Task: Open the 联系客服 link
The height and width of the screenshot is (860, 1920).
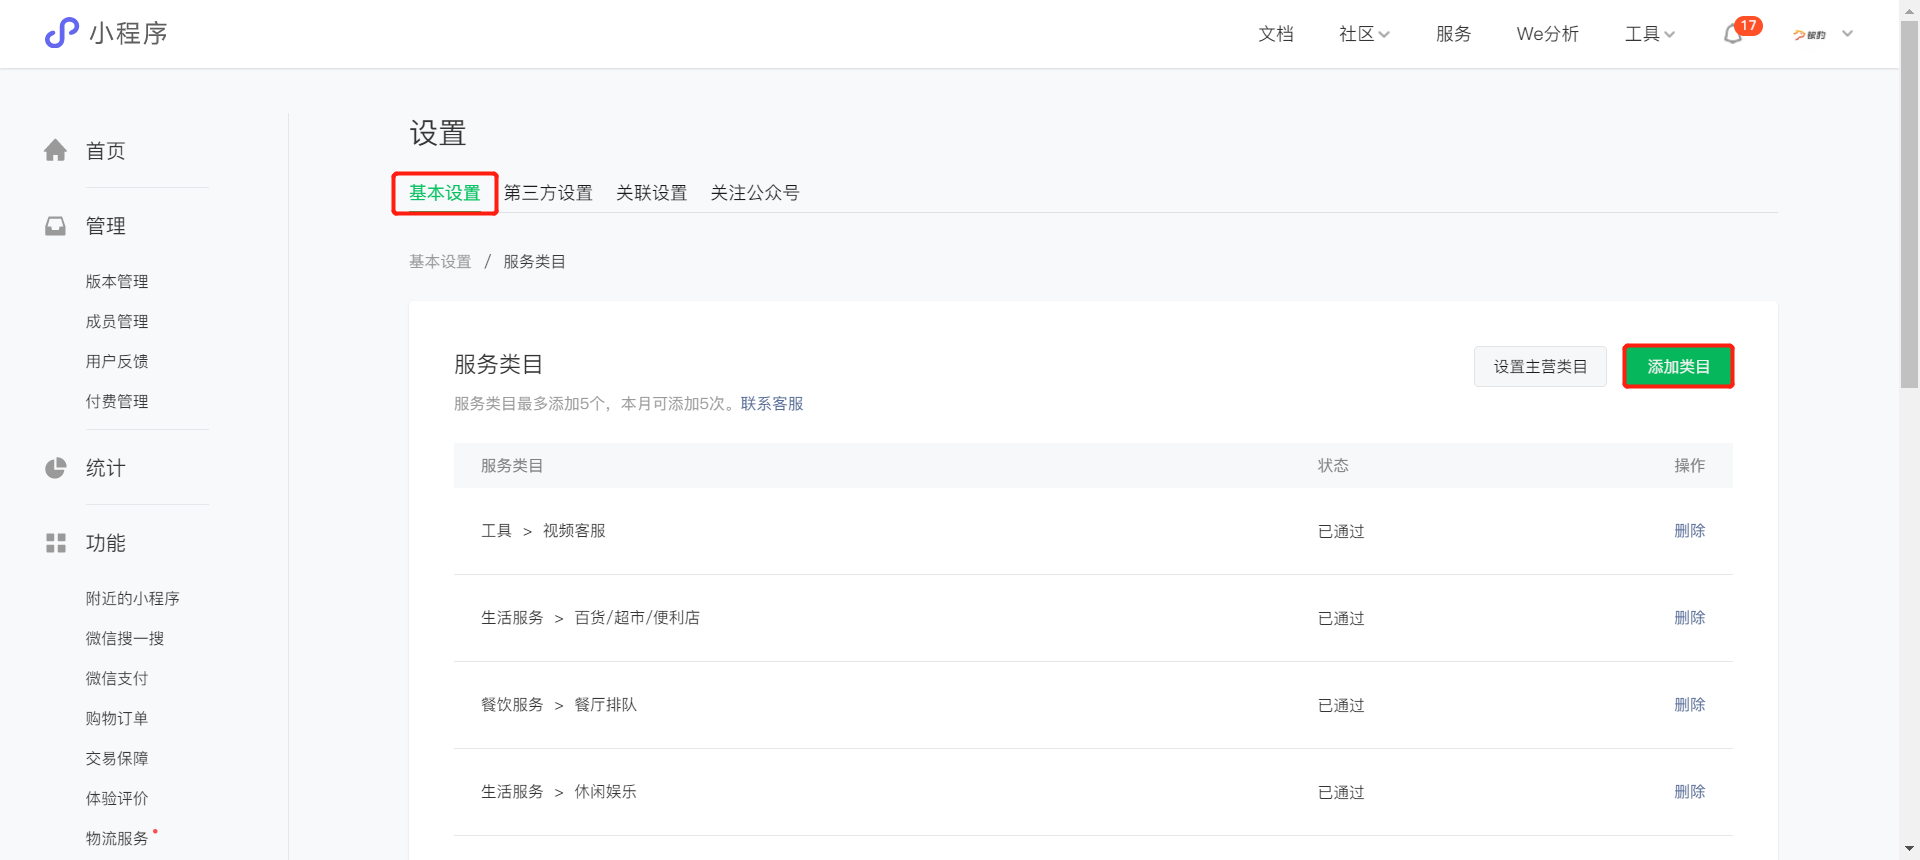Action: (772, 404)
